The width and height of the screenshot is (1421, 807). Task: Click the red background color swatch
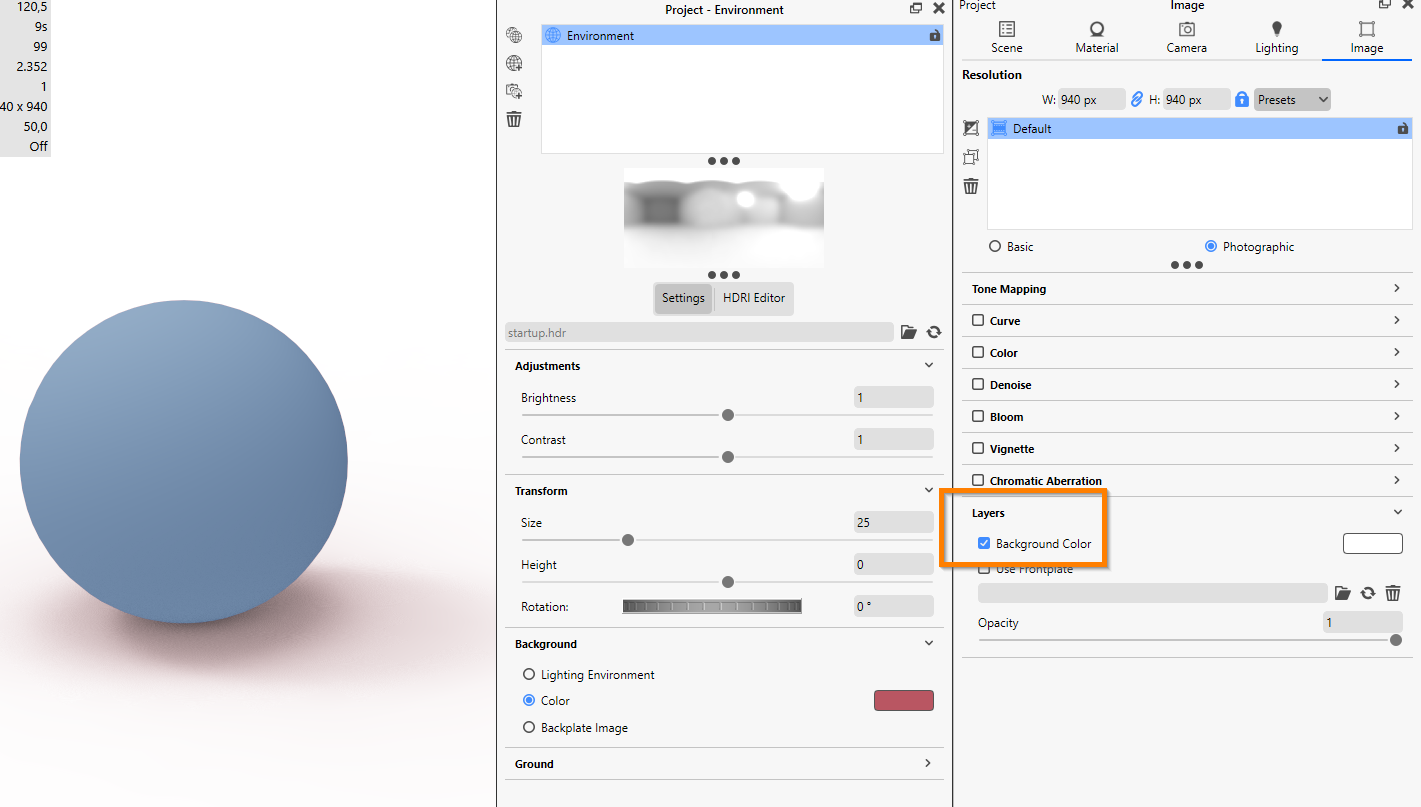coord(904,700)
